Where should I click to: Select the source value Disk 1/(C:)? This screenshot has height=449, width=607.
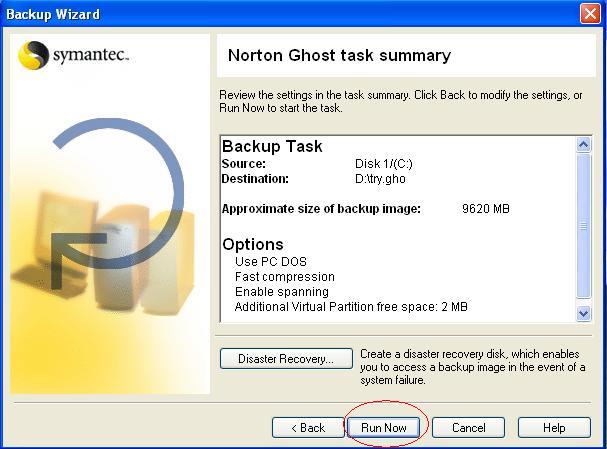click(384, 164)
